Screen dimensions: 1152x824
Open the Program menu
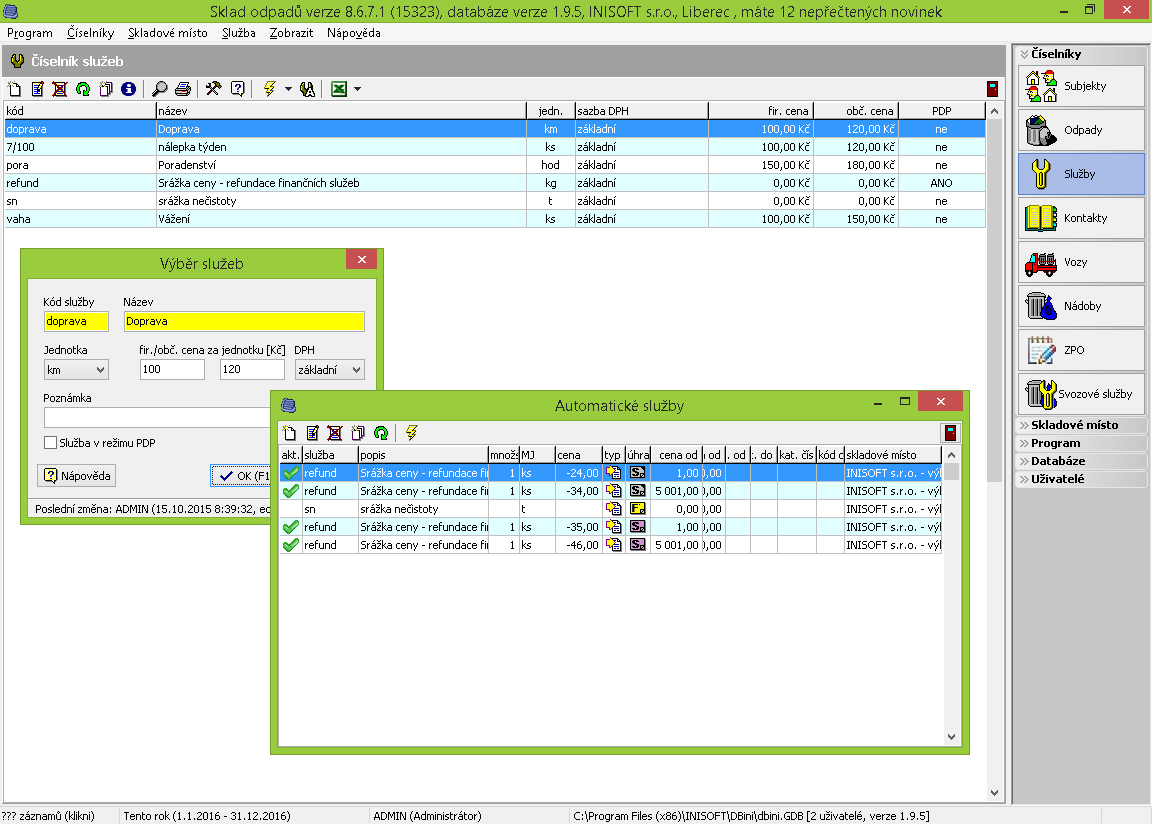[29, 33]
